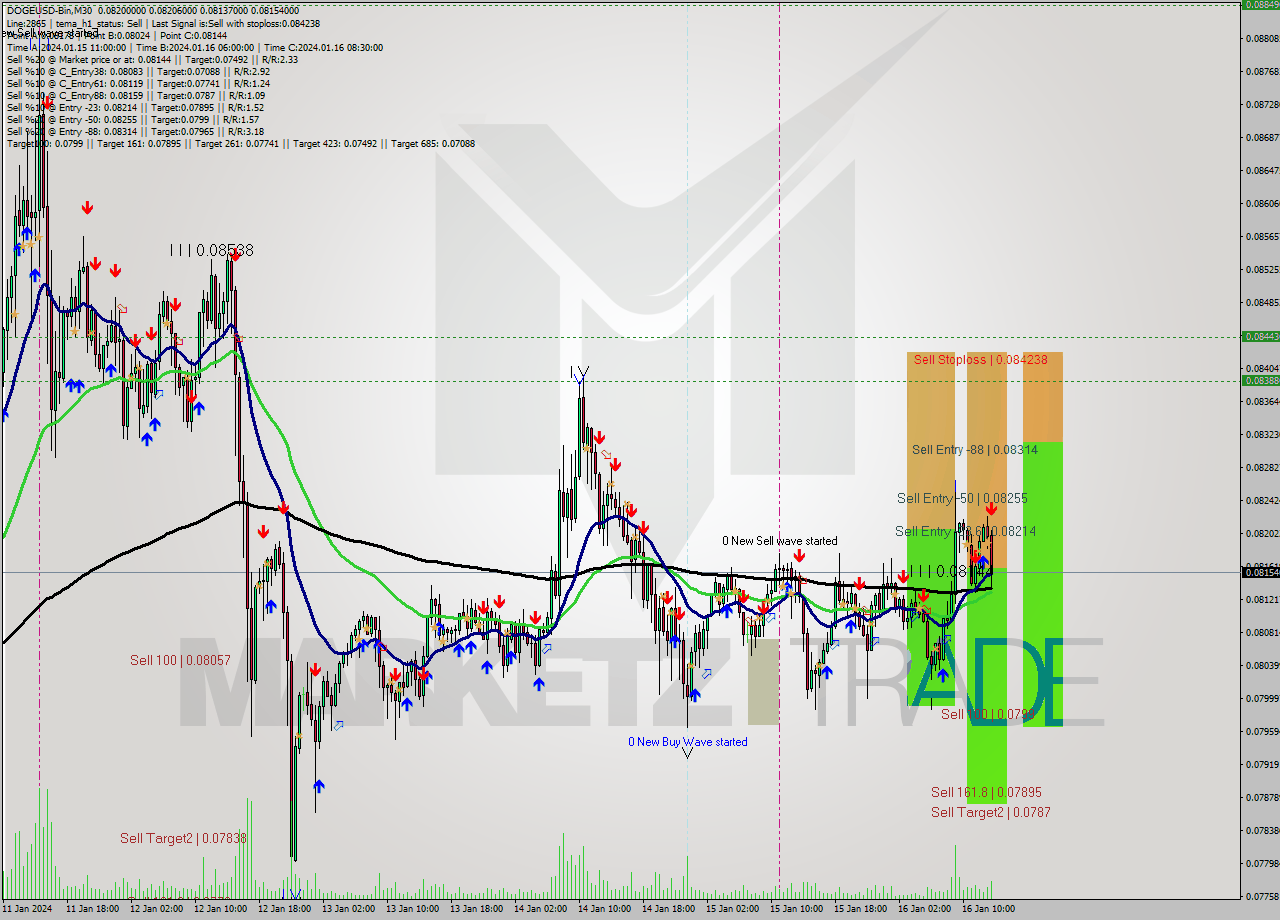Click the C_Entry38: 0.08083 sell line
This screenshot has width=1280, height=920.
(x=138, y=71)
